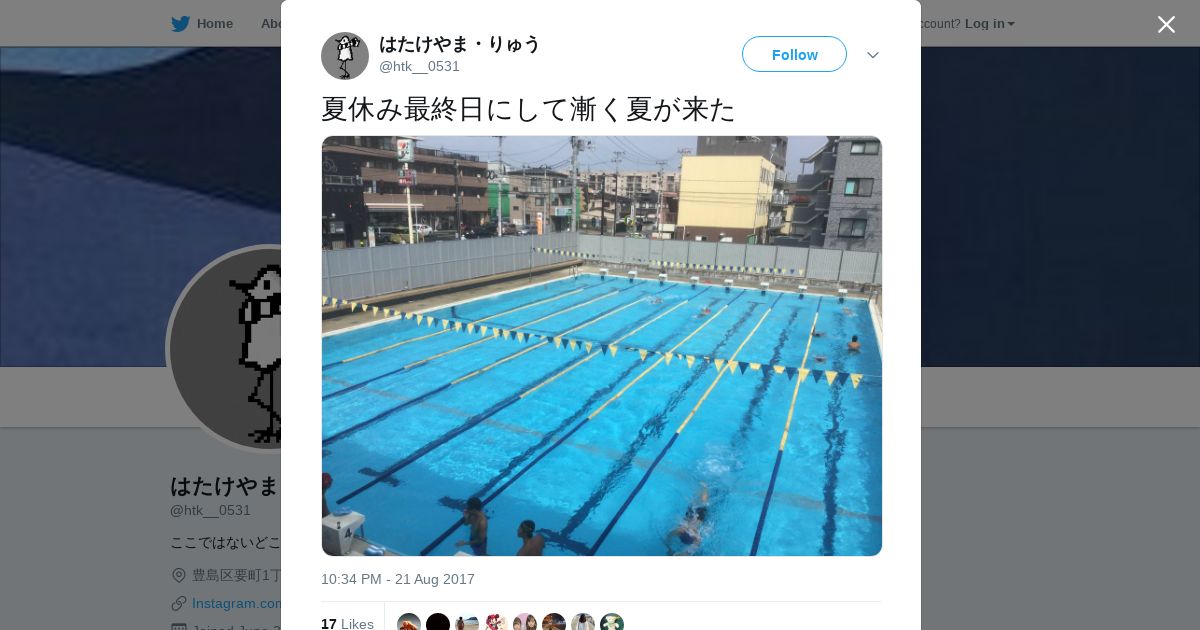Image resolution: width=1200 pixels, height=630 pixels.
Task: Open the Log in dropdown
Action: point(989,23)
